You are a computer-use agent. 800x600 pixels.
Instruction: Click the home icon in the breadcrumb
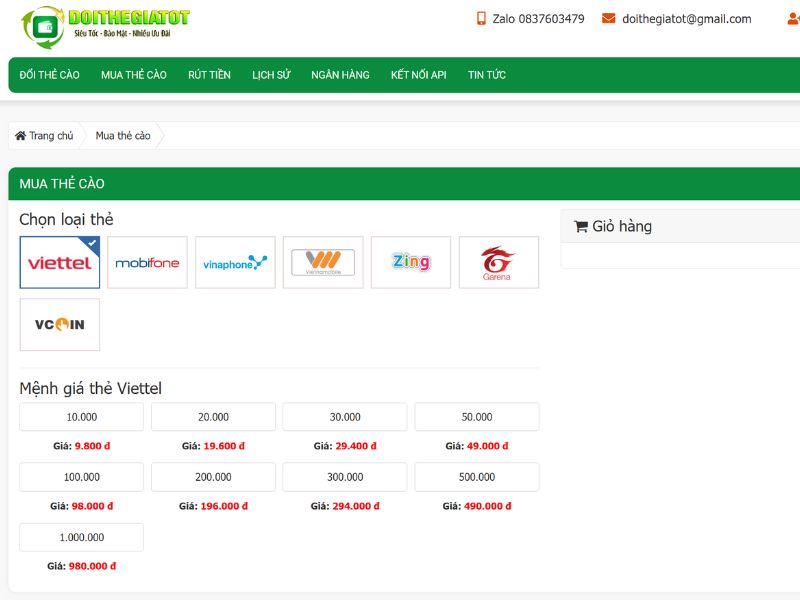[20, 136]
